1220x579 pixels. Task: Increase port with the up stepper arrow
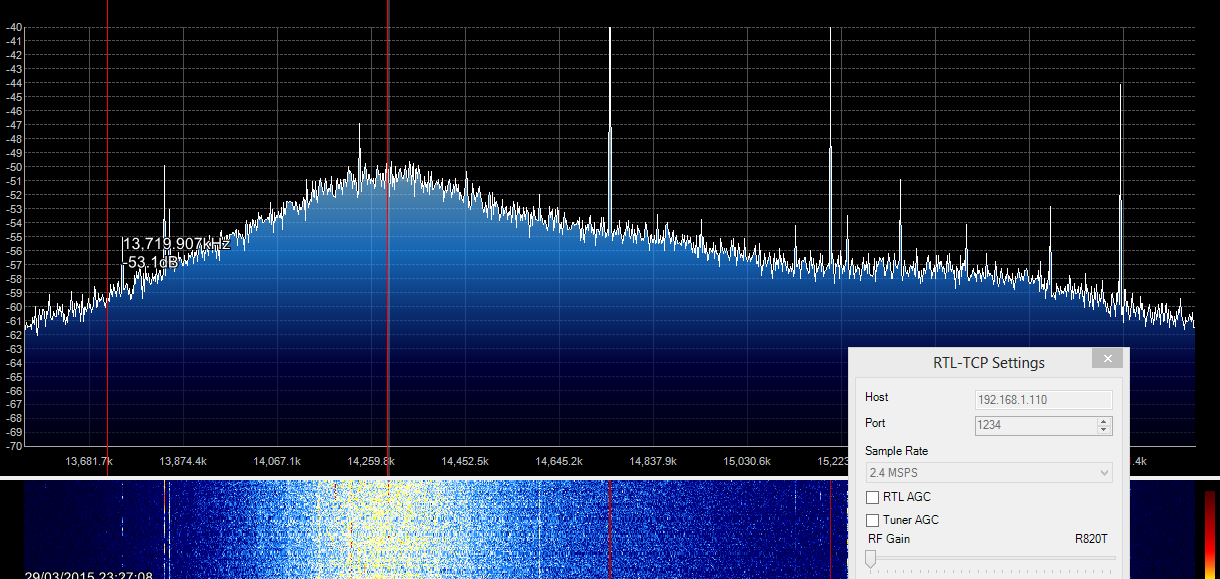coord(1104,421)
